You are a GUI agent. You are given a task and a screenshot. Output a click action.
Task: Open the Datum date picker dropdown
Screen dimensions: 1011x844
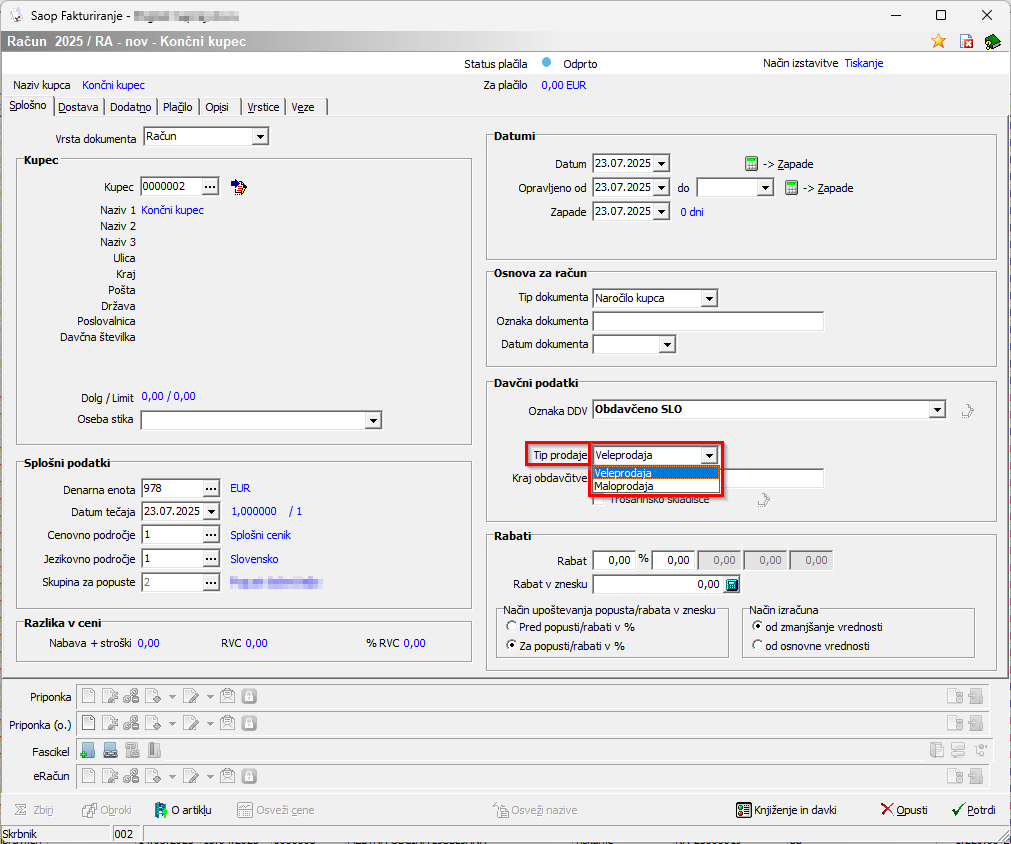[x=662, y=164]
